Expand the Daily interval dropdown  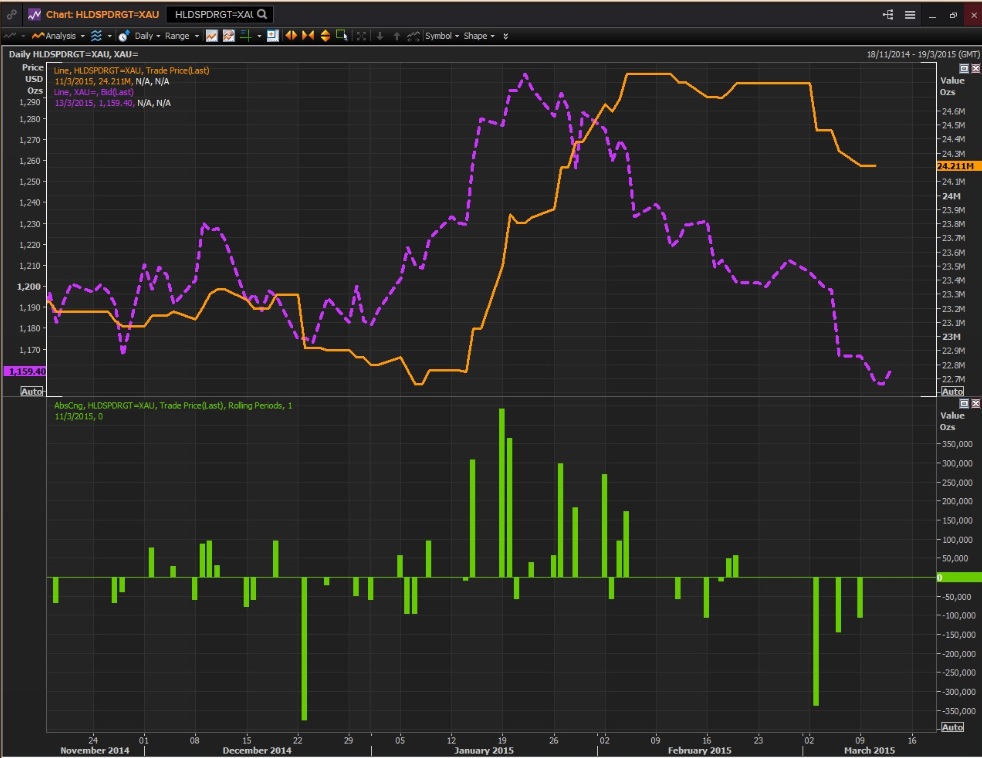(x=145, y=36)
